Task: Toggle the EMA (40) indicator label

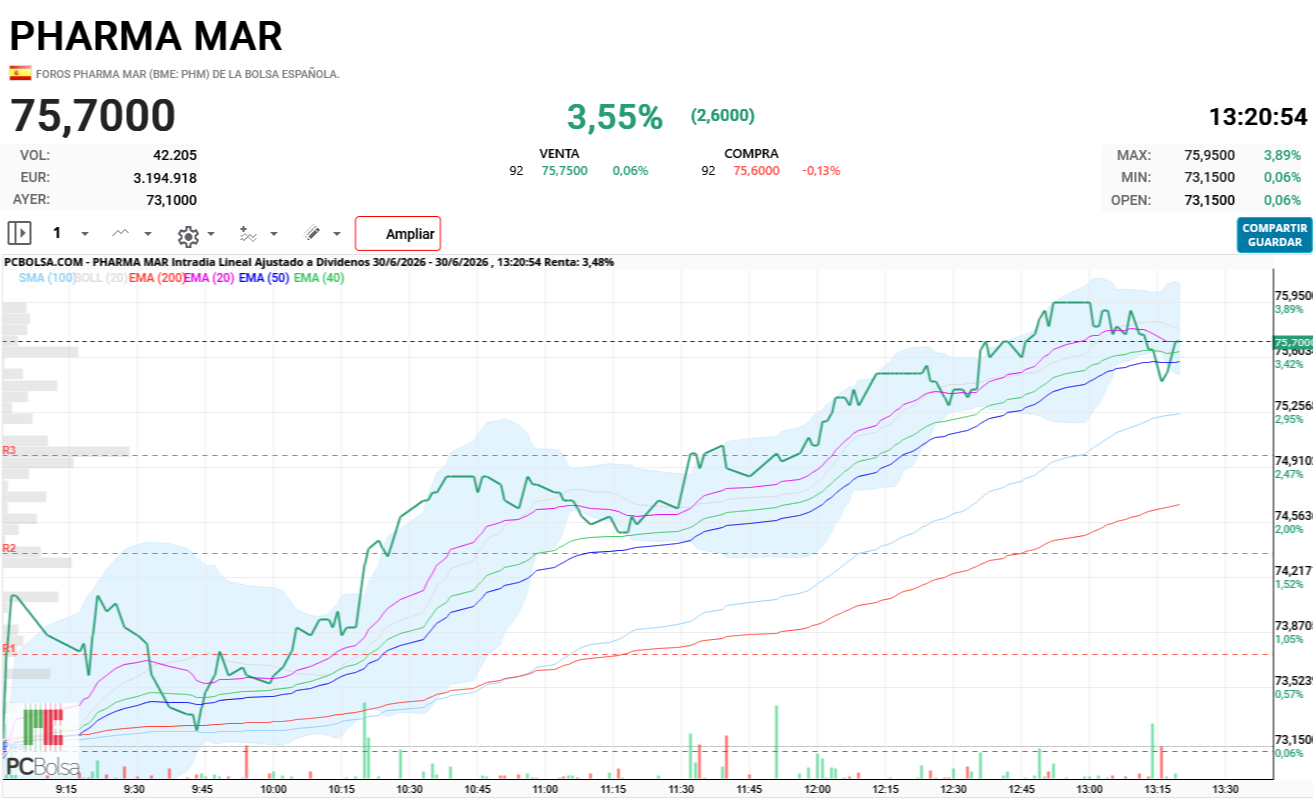Action: (x=319, y=278)
